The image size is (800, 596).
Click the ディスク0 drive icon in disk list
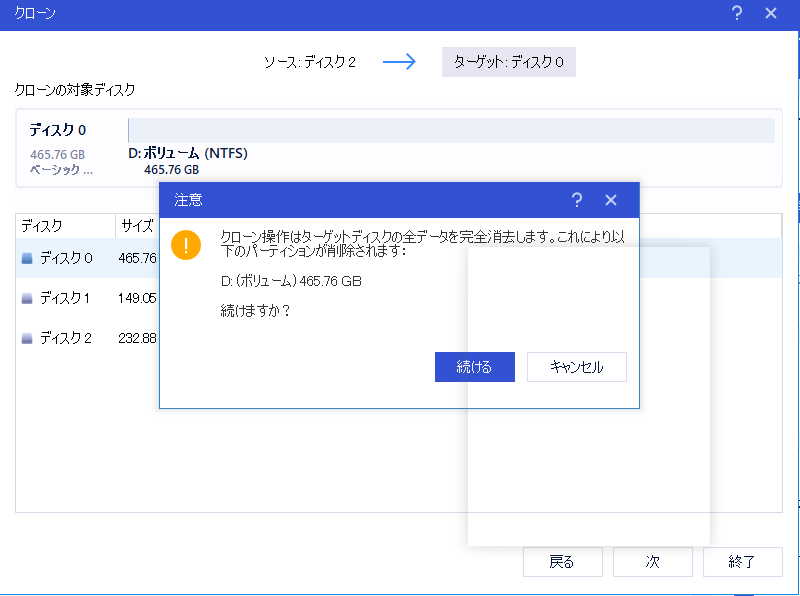click(x=28, y=257)
